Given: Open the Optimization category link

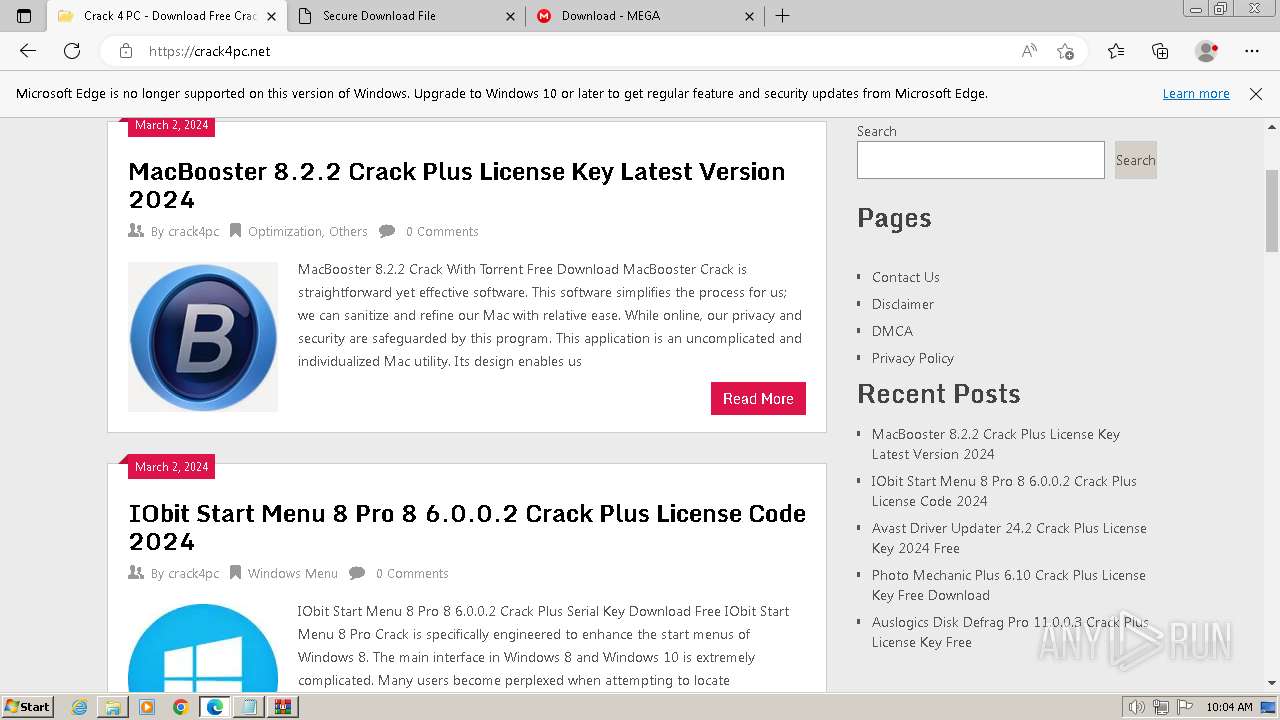Looking at the screenshot, I should pos(285,231).
